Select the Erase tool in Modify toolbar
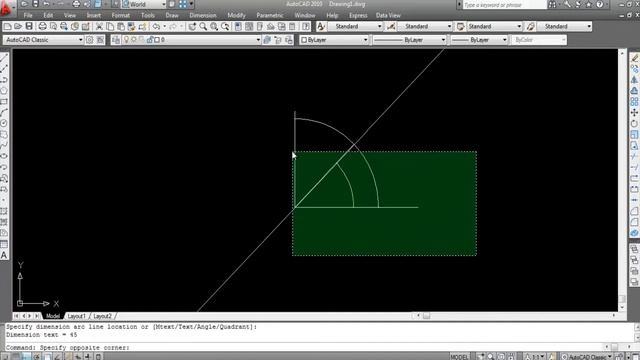 [634, 58]
